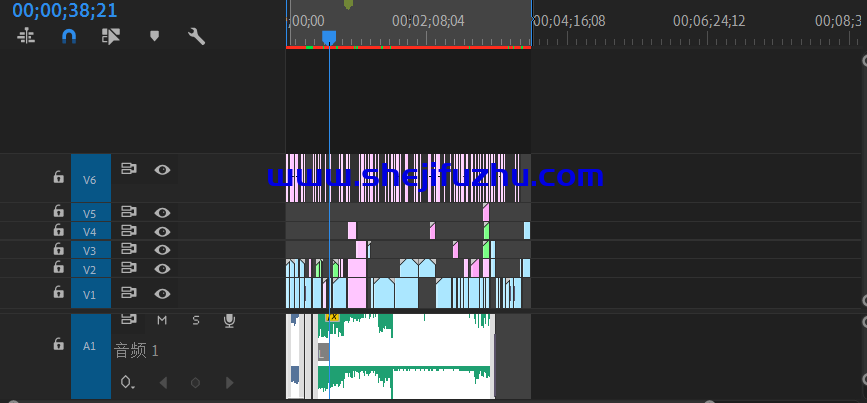Hide track V1 with eye icon
Image resolution: width=867 pixels, height=403 pixels.
tap(162, 294)
